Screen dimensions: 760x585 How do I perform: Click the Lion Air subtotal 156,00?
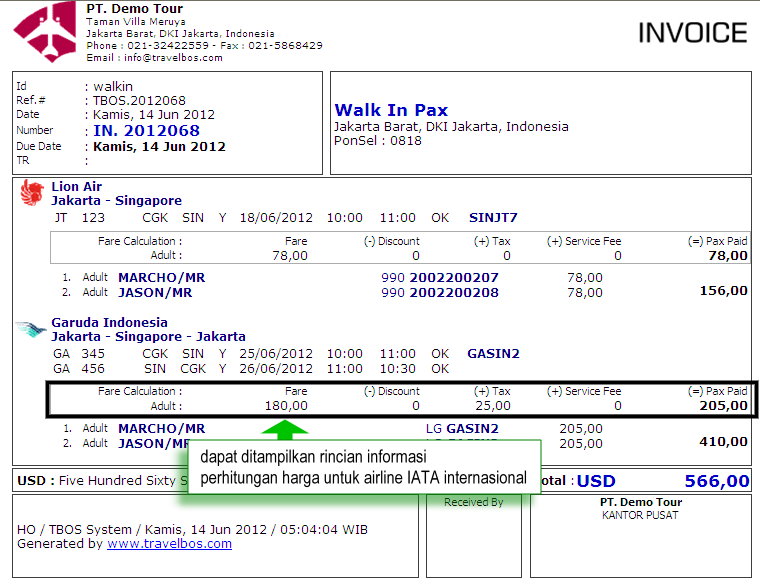pos(723,291)
